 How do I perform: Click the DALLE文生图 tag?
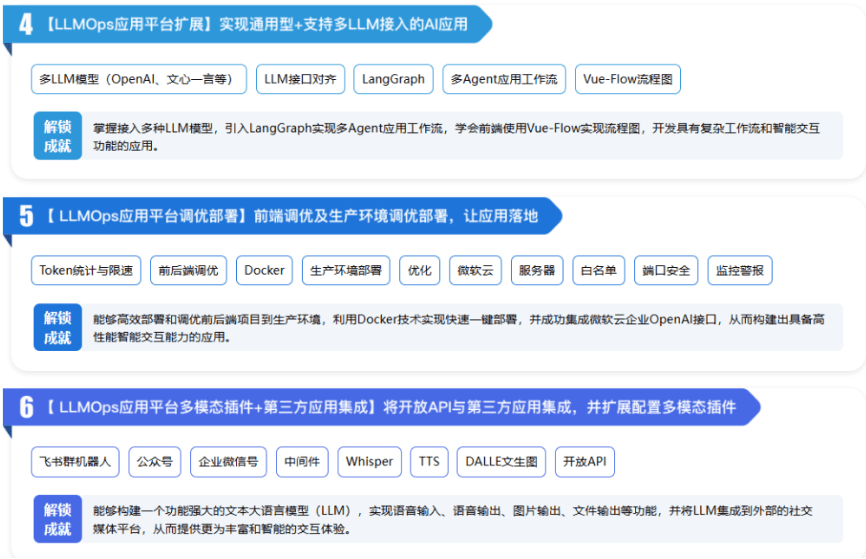pos(501,461)
